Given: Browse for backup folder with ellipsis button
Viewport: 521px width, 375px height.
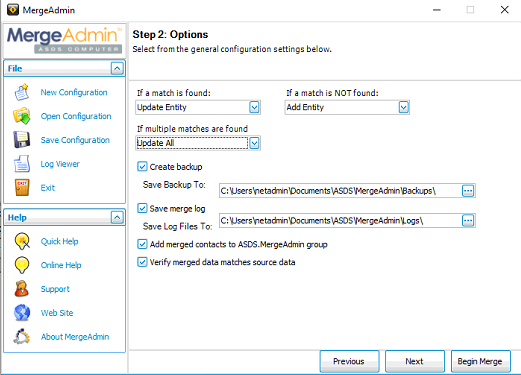Looking at the screenshot, I should pos(468,191).
